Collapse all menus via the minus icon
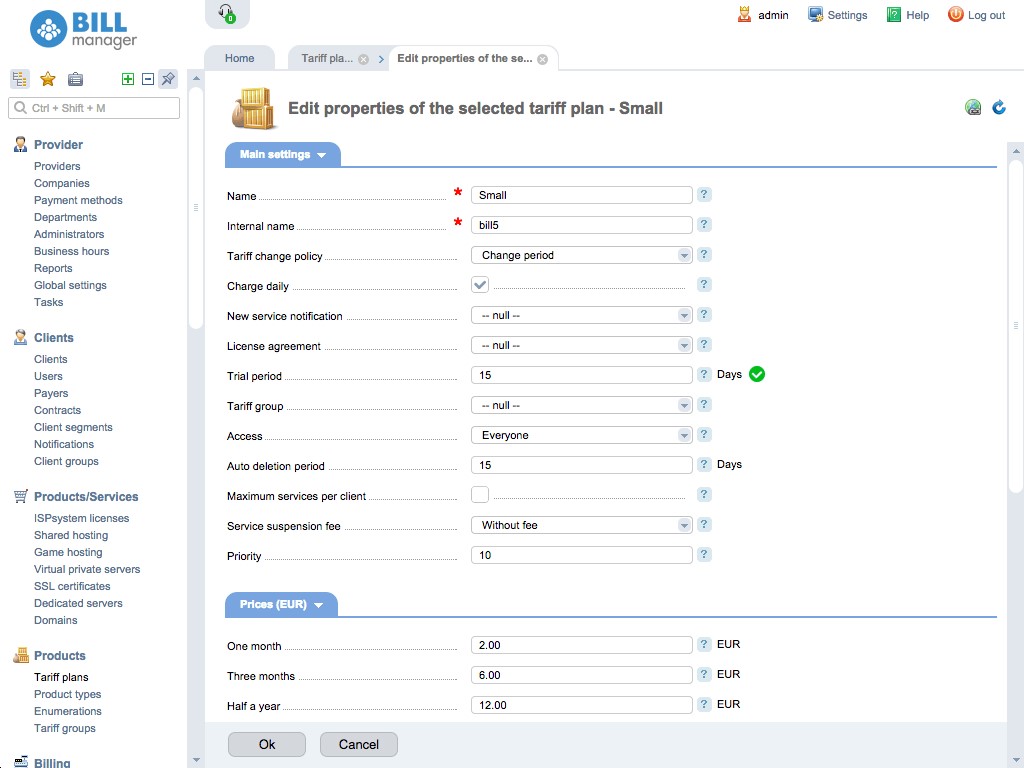Viewport: 1024px width, 768px height. [147, 78]
